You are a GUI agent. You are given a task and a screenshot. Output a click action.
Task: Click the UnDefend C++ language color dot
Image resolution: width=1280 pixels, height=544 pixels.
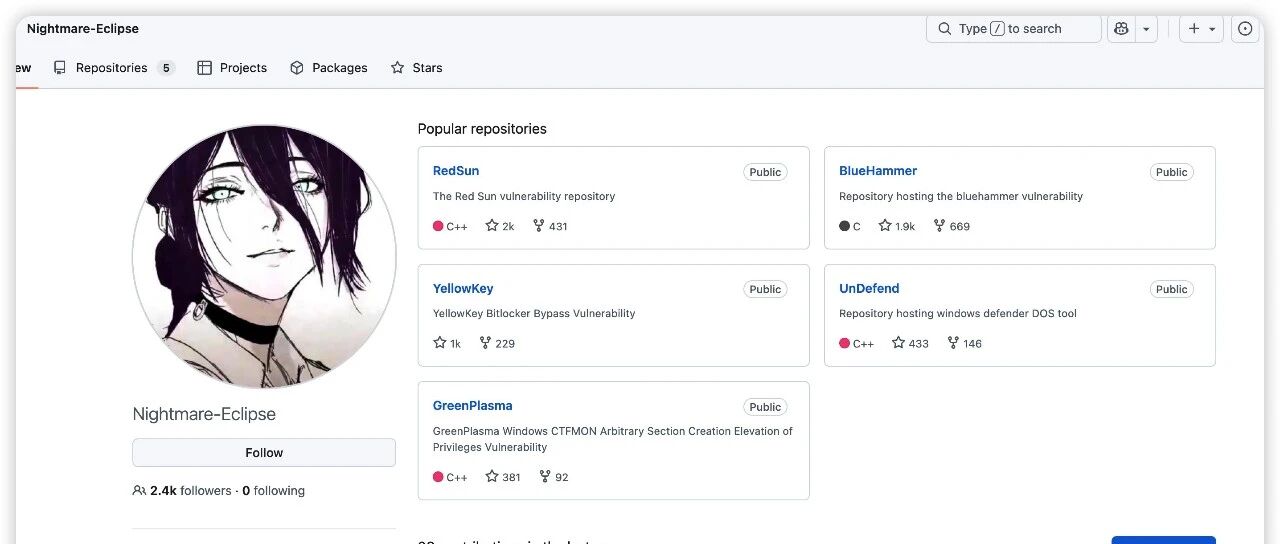click(x=844, y=343)
